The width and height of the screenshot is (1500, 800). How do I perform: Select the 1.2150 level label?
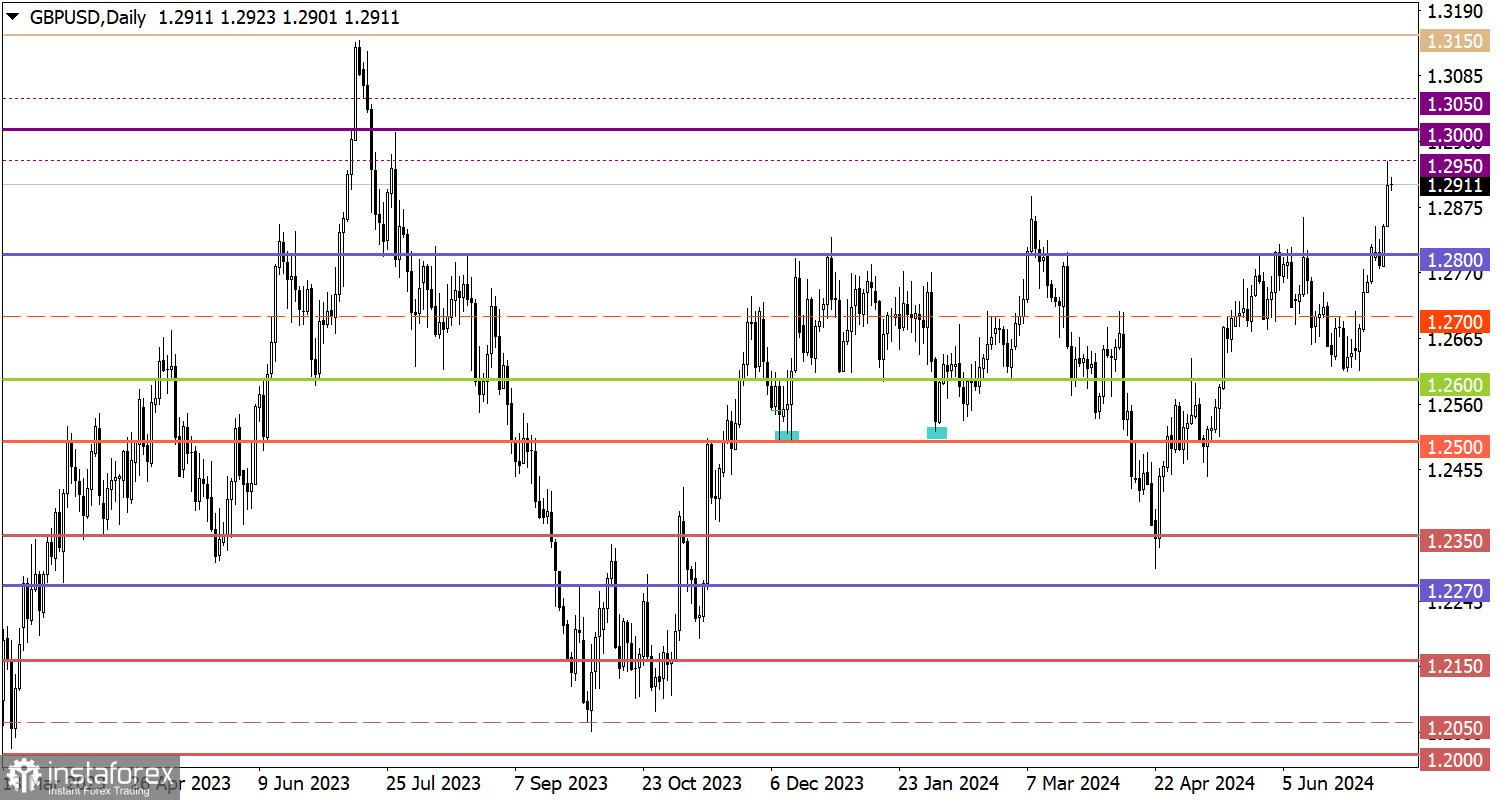pos(1455,666)
